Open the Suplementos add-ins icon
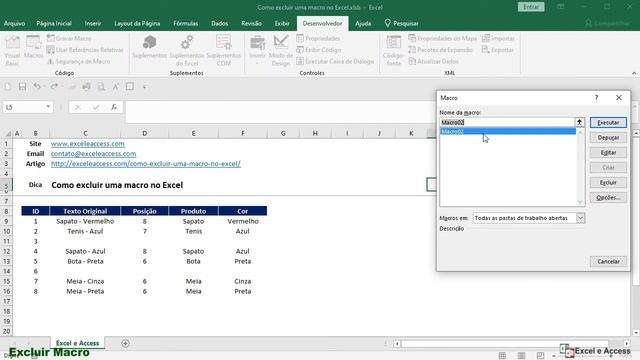The width and height of the screenshot is (640, 360). pyautogui.click(x=149, y=47)
